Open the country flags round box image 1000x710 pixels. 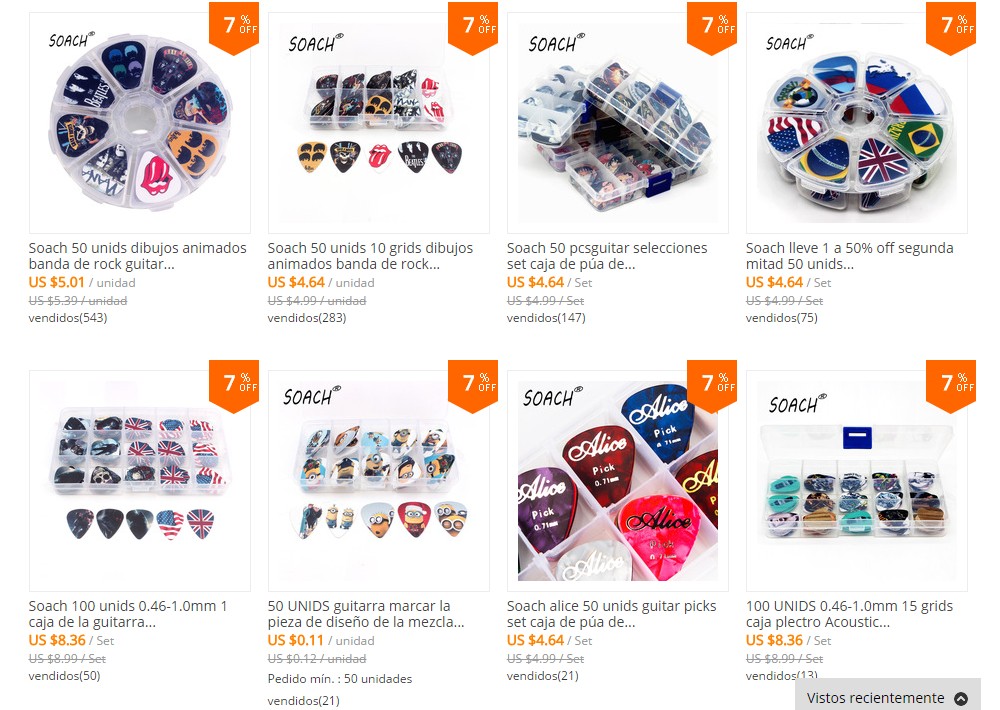[857, 122]
